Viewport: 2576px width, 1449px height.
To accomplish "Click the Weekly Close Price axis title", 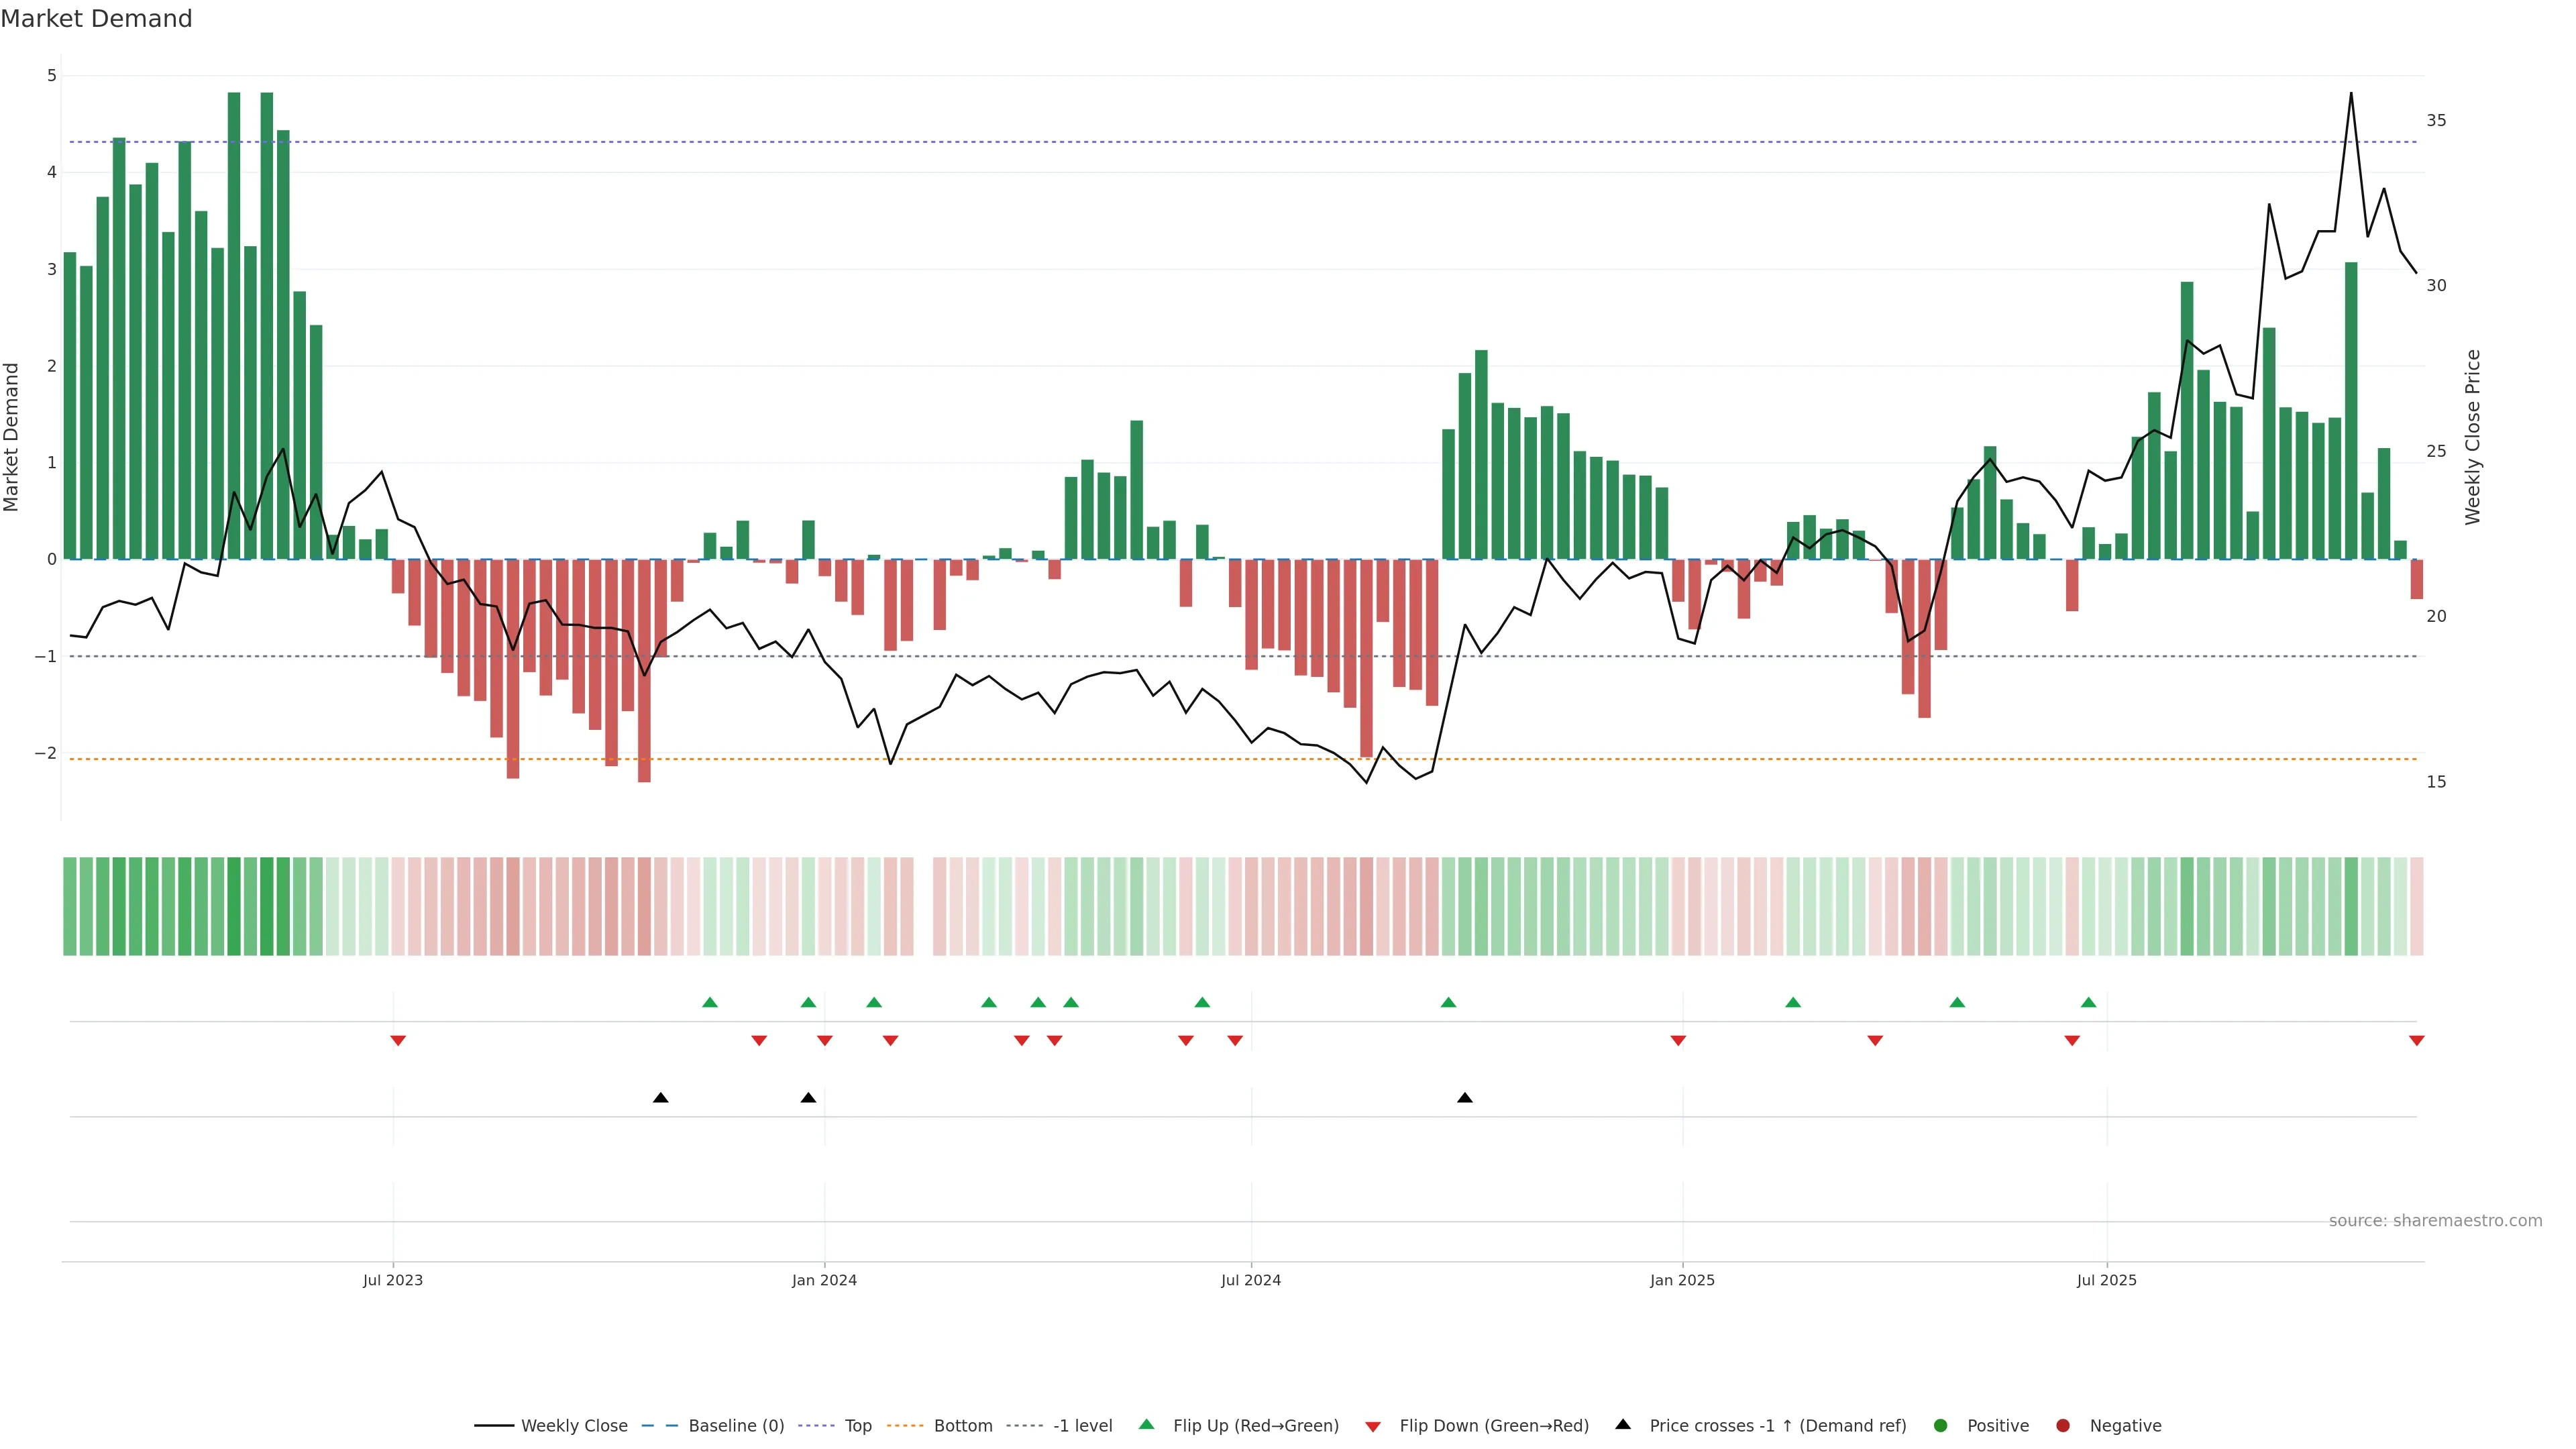I will 2473,437.
